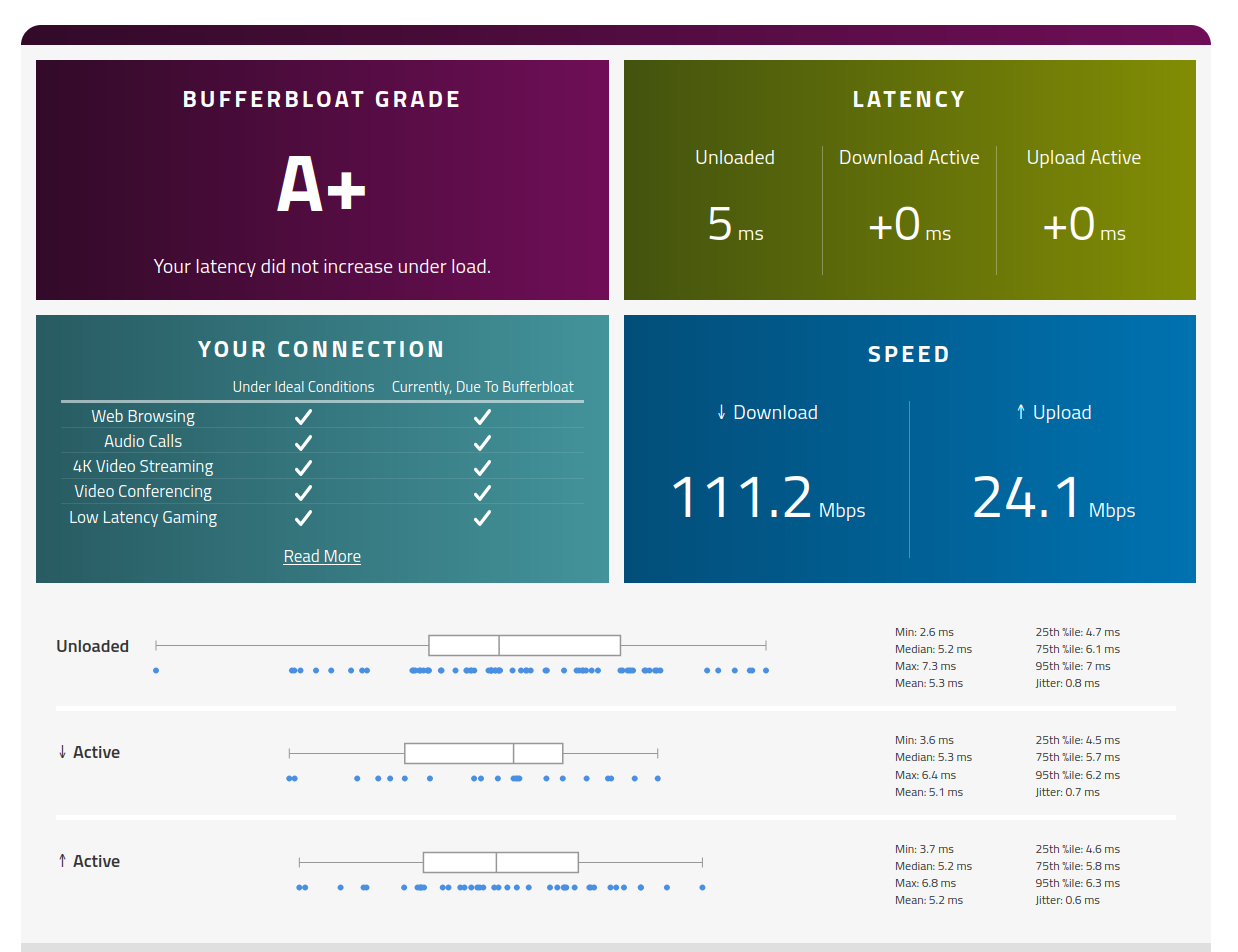Click the YOUR CONNECTION heading
The height and width of the screenshot is (952, 1238).
click(322, 350)
